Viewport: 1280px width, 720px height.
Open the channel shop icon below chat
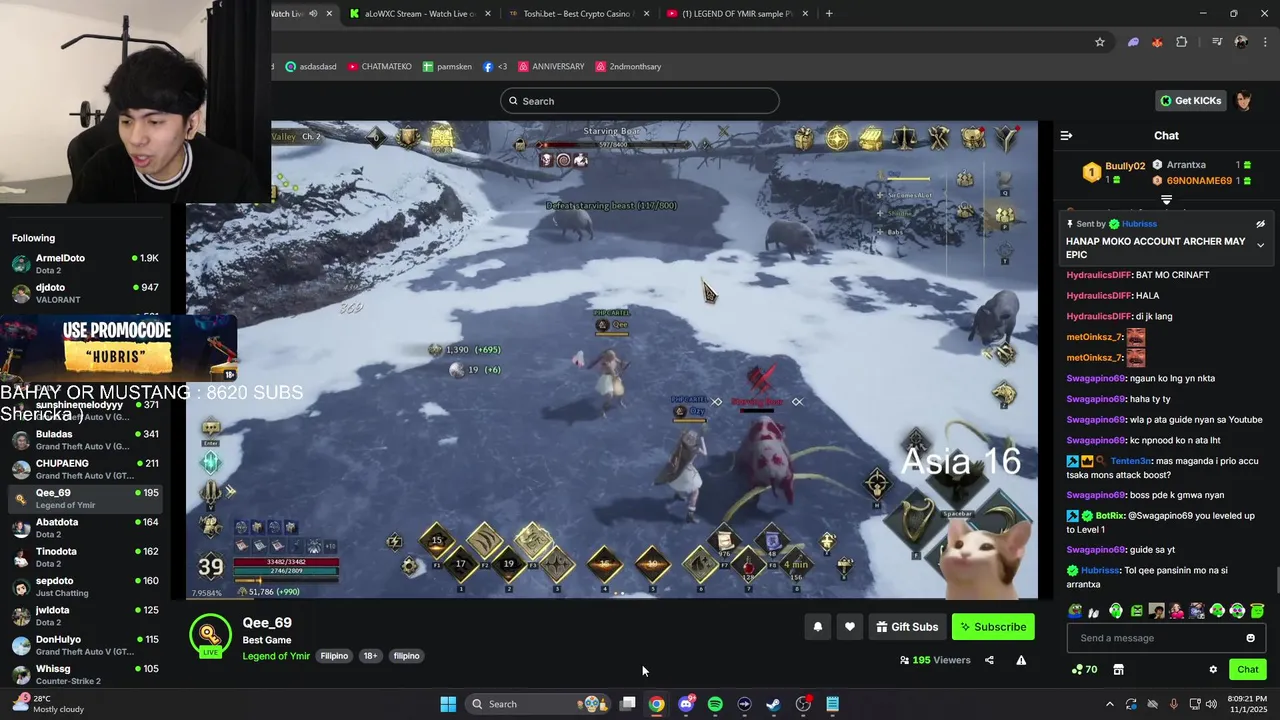tap(1118, 669)
